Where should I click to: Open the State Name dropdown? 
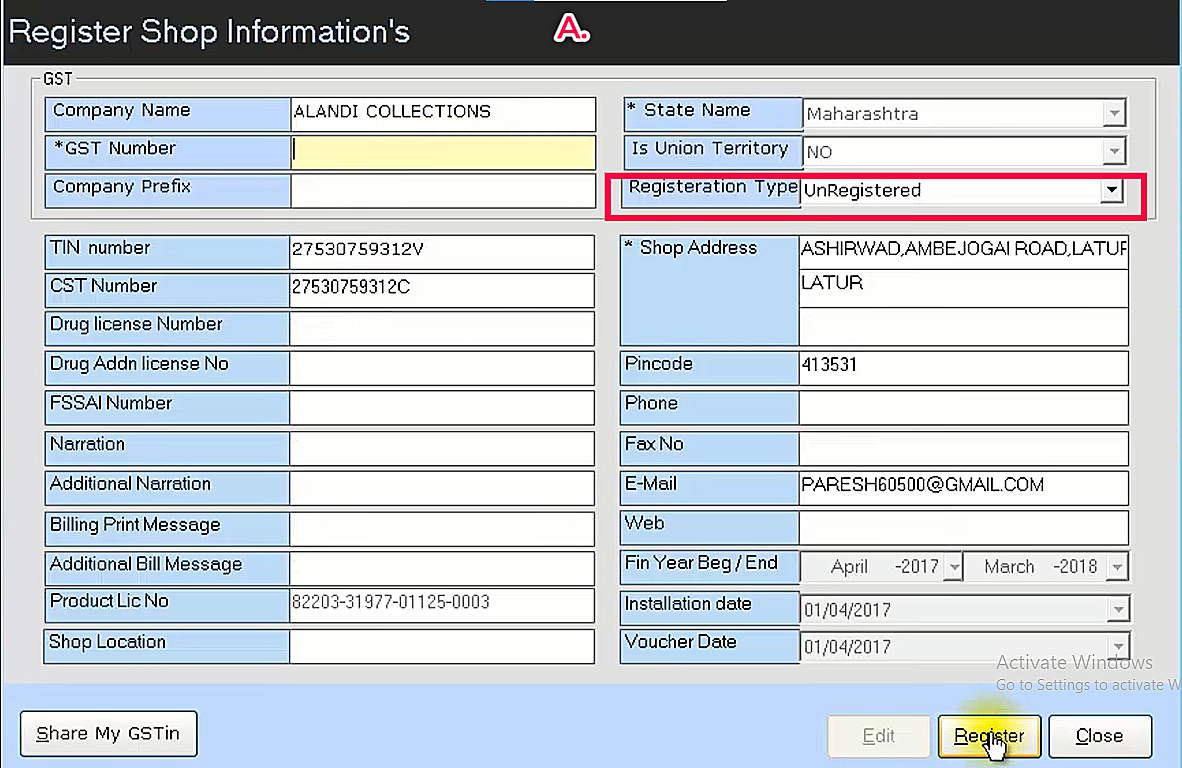(x=1113, y=114)
